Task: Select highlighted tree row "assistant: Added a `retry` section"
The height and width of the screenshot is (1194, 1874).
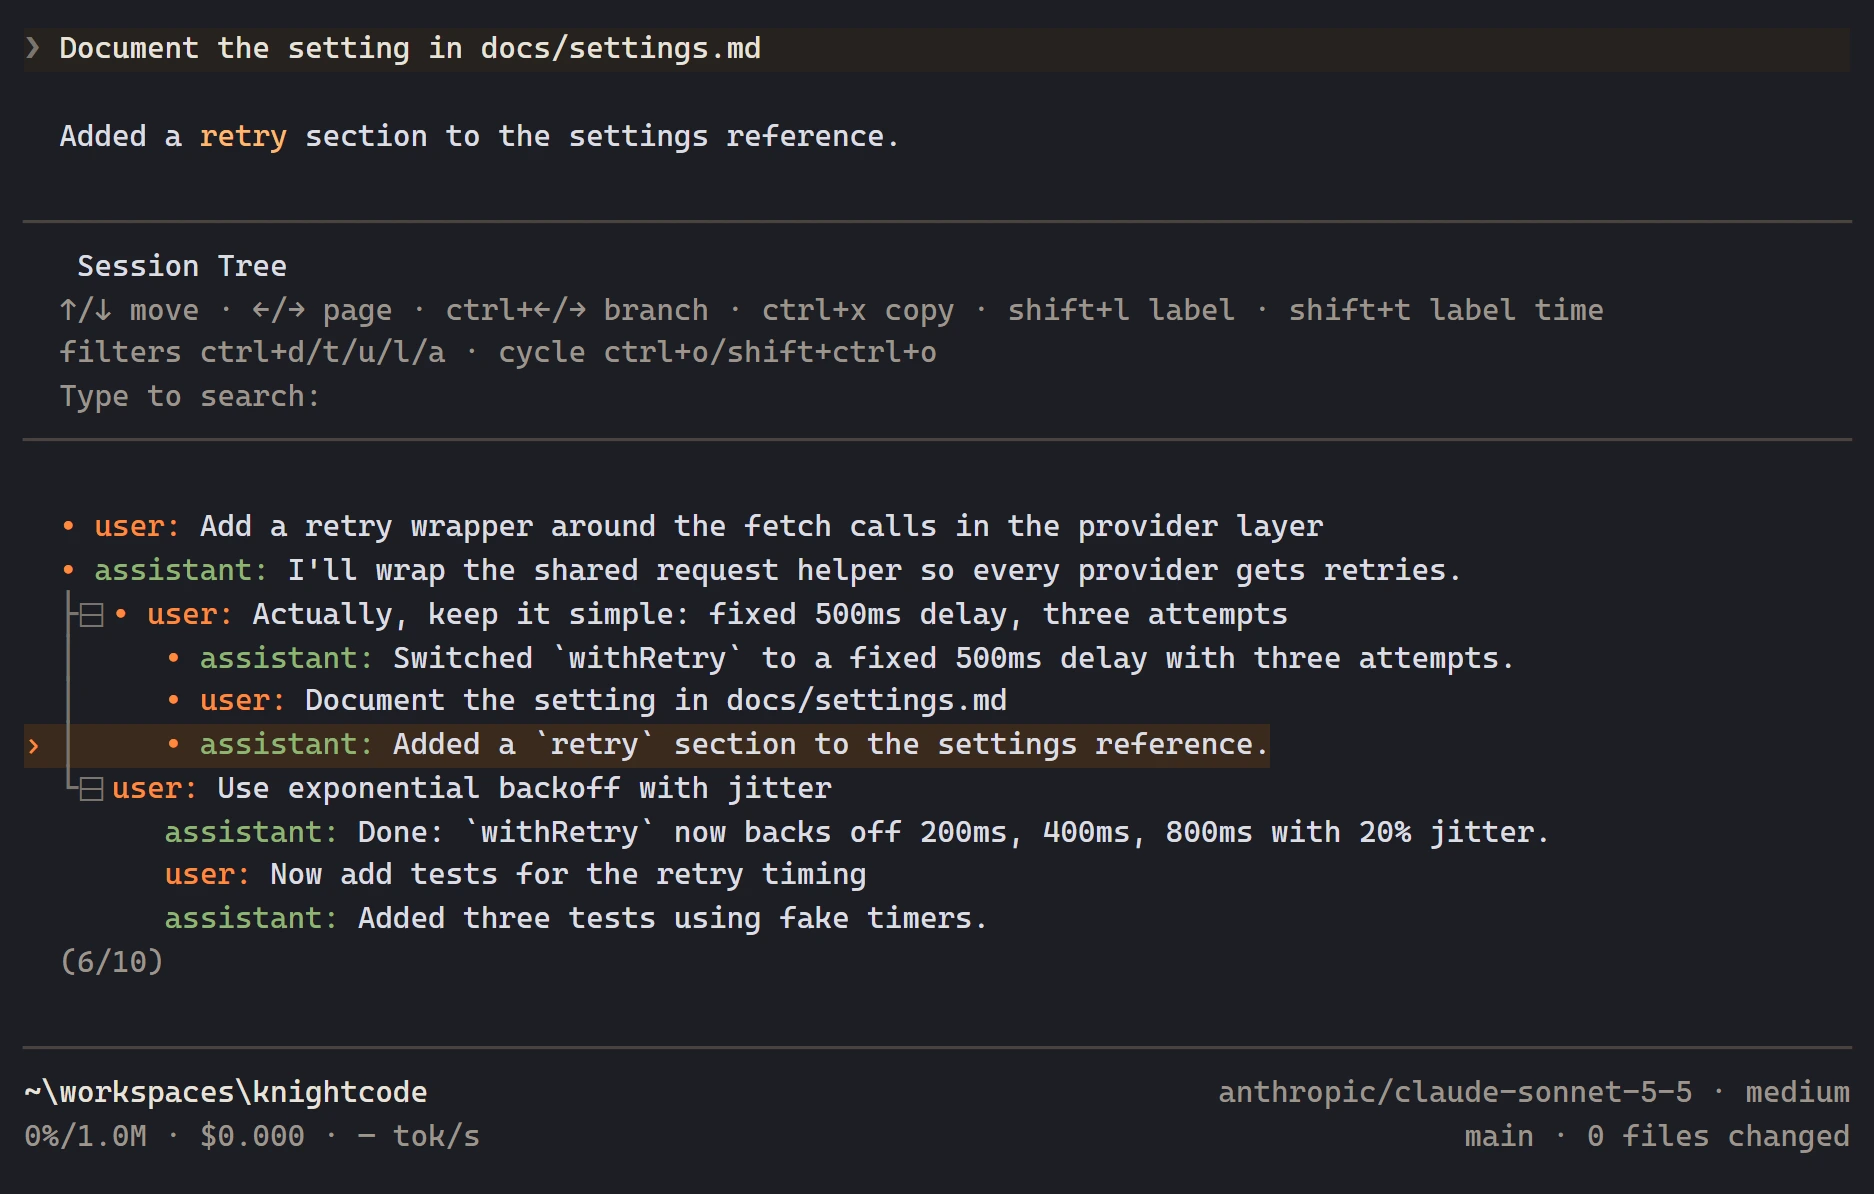Action: [x=647, y=745]
